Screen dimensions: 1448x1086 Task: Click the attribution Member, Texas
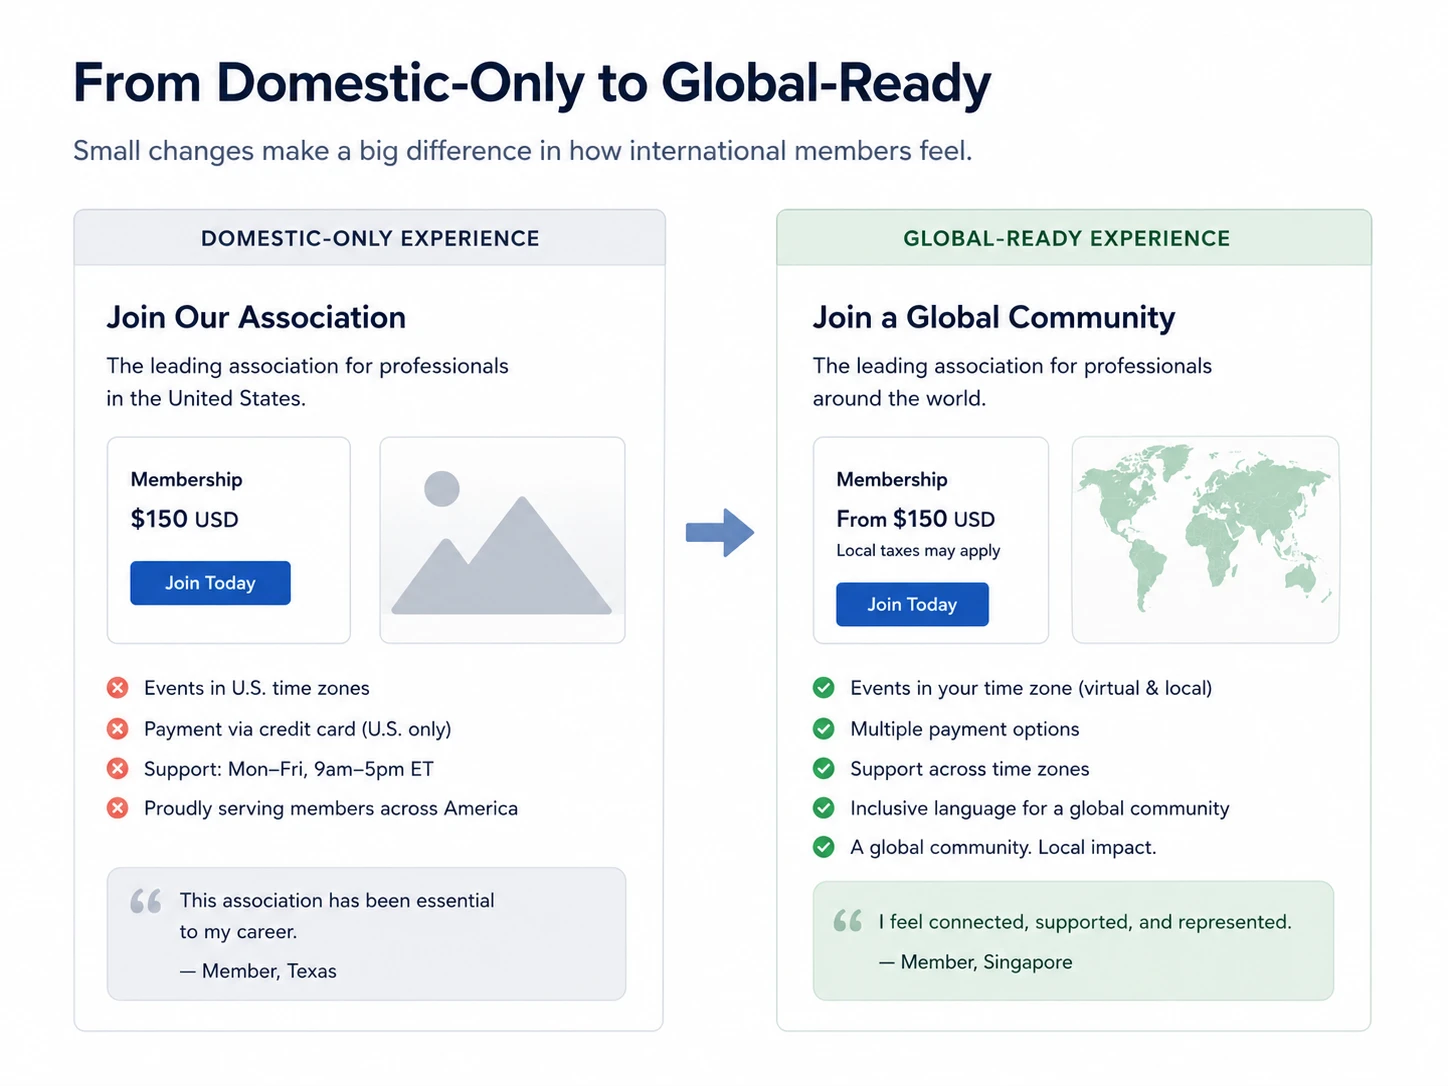[x=258, y=971]
